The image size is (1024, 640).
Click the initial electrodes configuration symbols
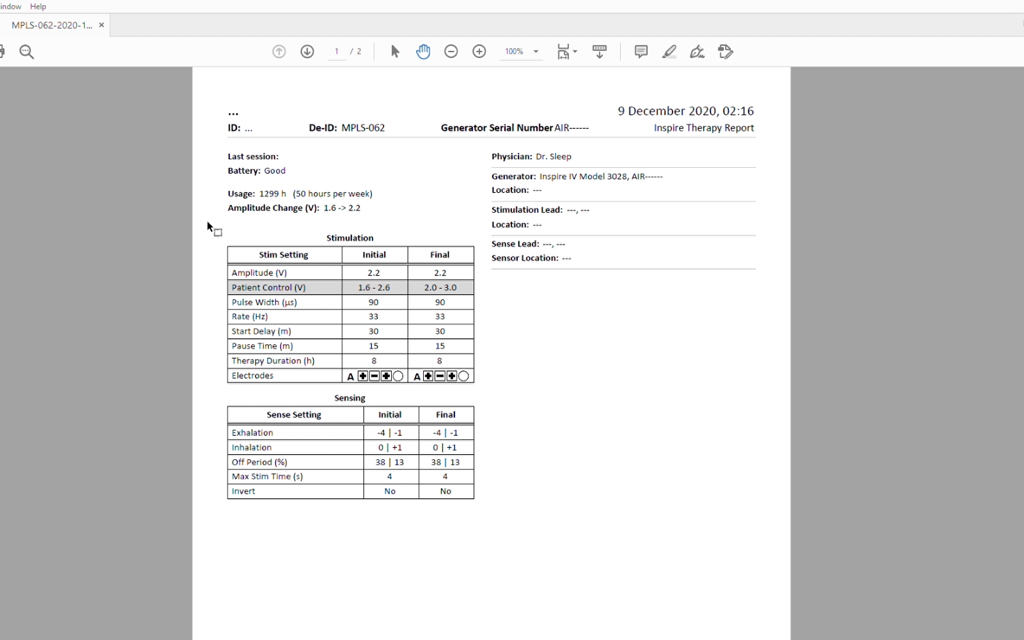375,376
